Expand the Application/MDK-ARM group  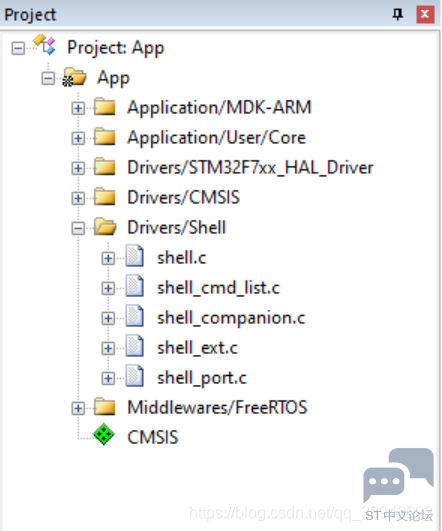point(78,108)
